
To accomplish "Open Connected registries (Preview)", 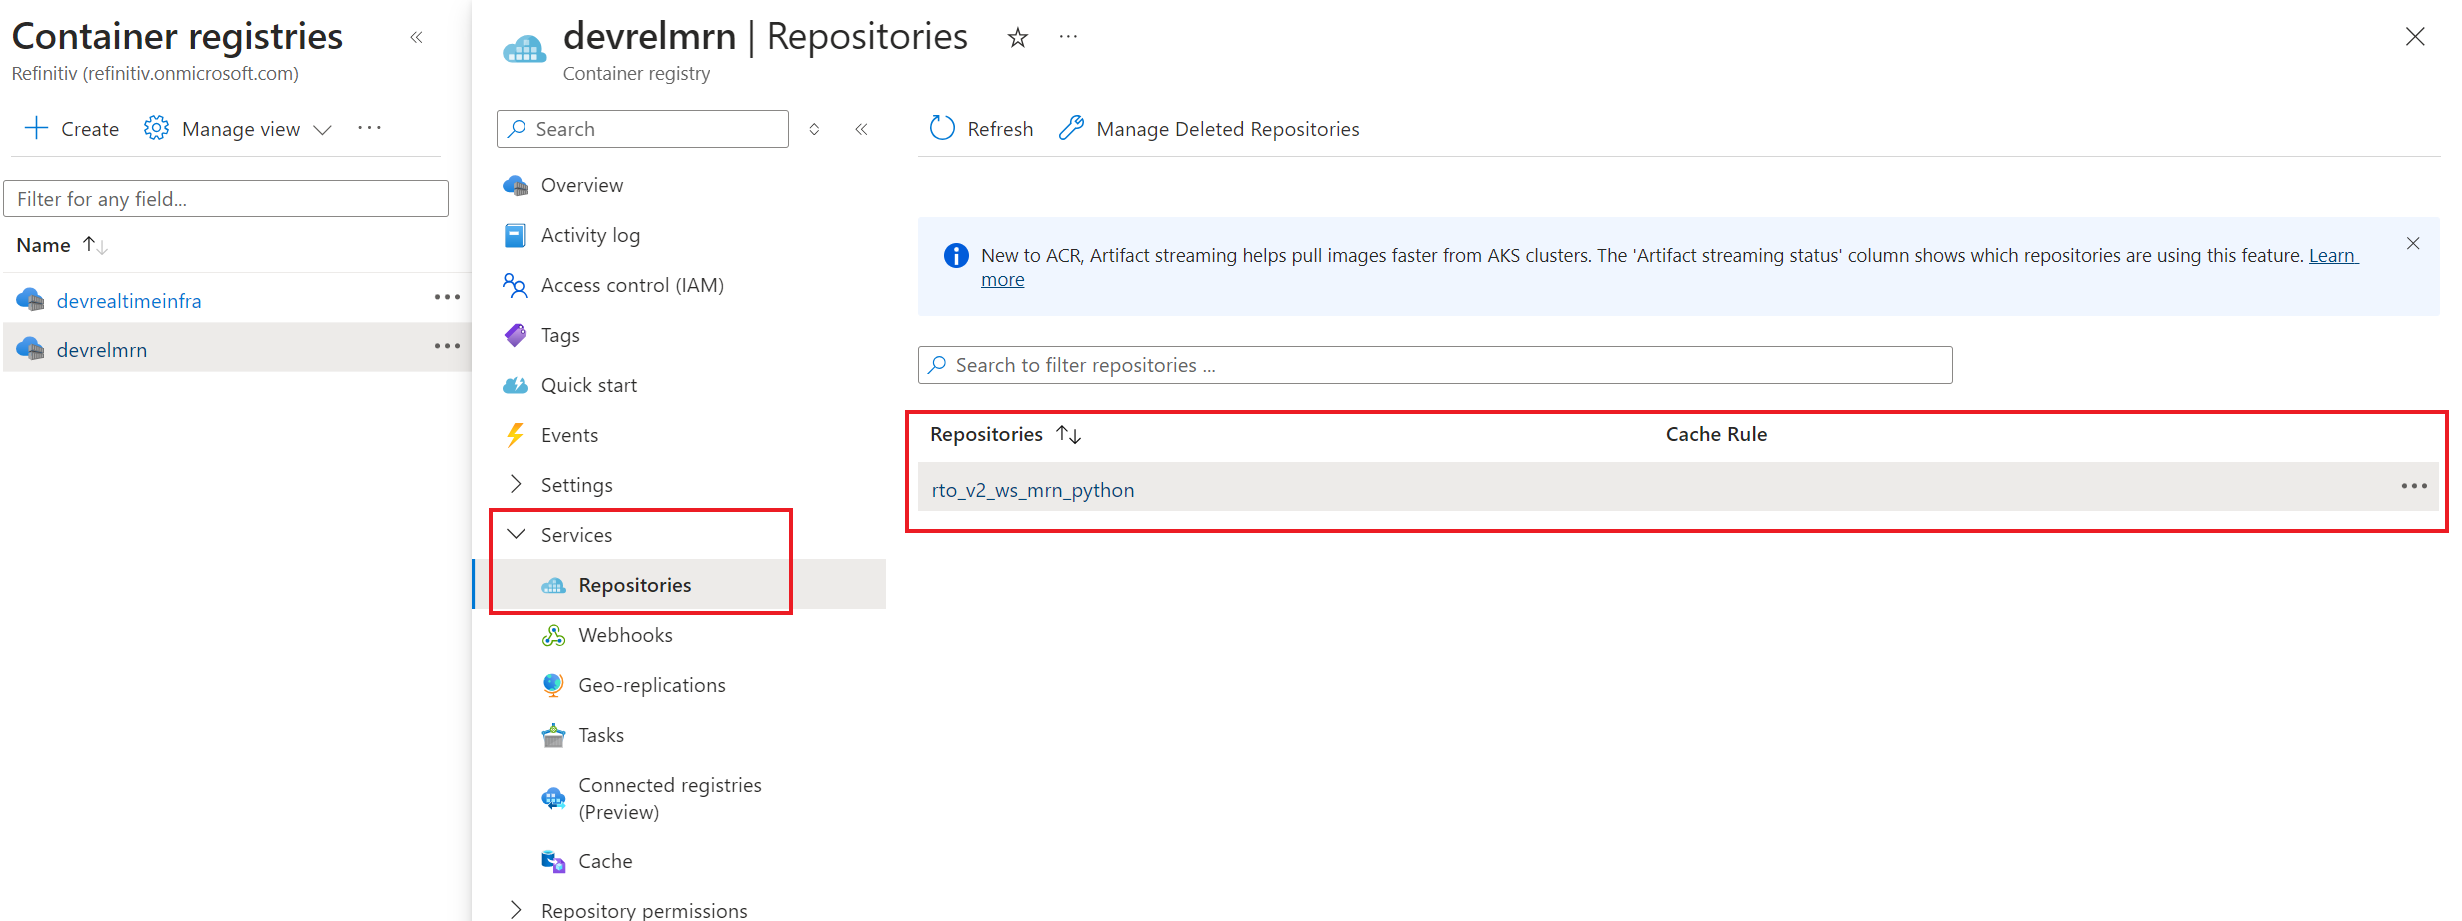I will tap(670, 798).
